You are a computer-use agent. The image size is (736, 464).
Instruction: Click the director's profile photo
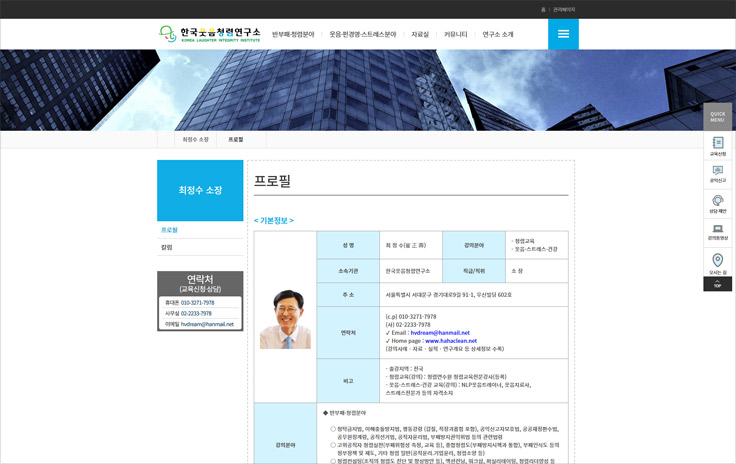[x=285, y=319]
